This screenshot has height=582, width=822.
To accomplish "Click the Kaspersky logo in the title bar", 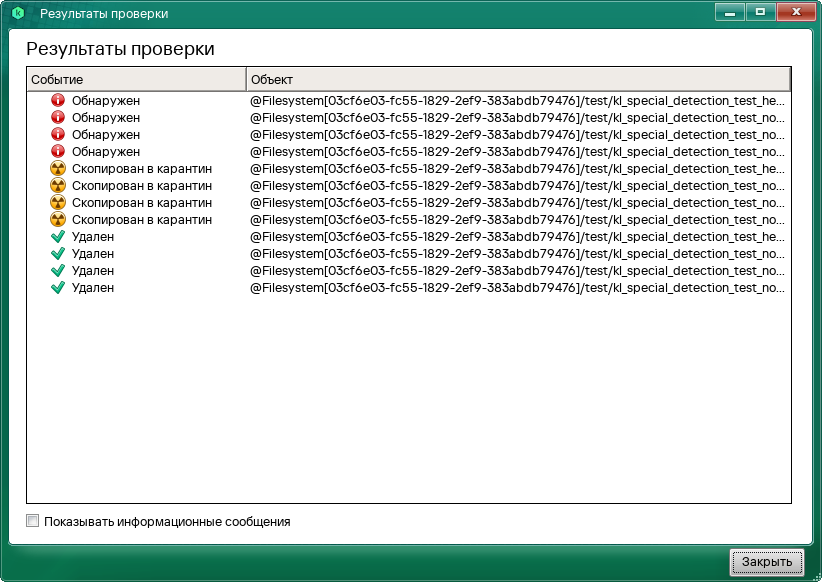I will 17,14.
